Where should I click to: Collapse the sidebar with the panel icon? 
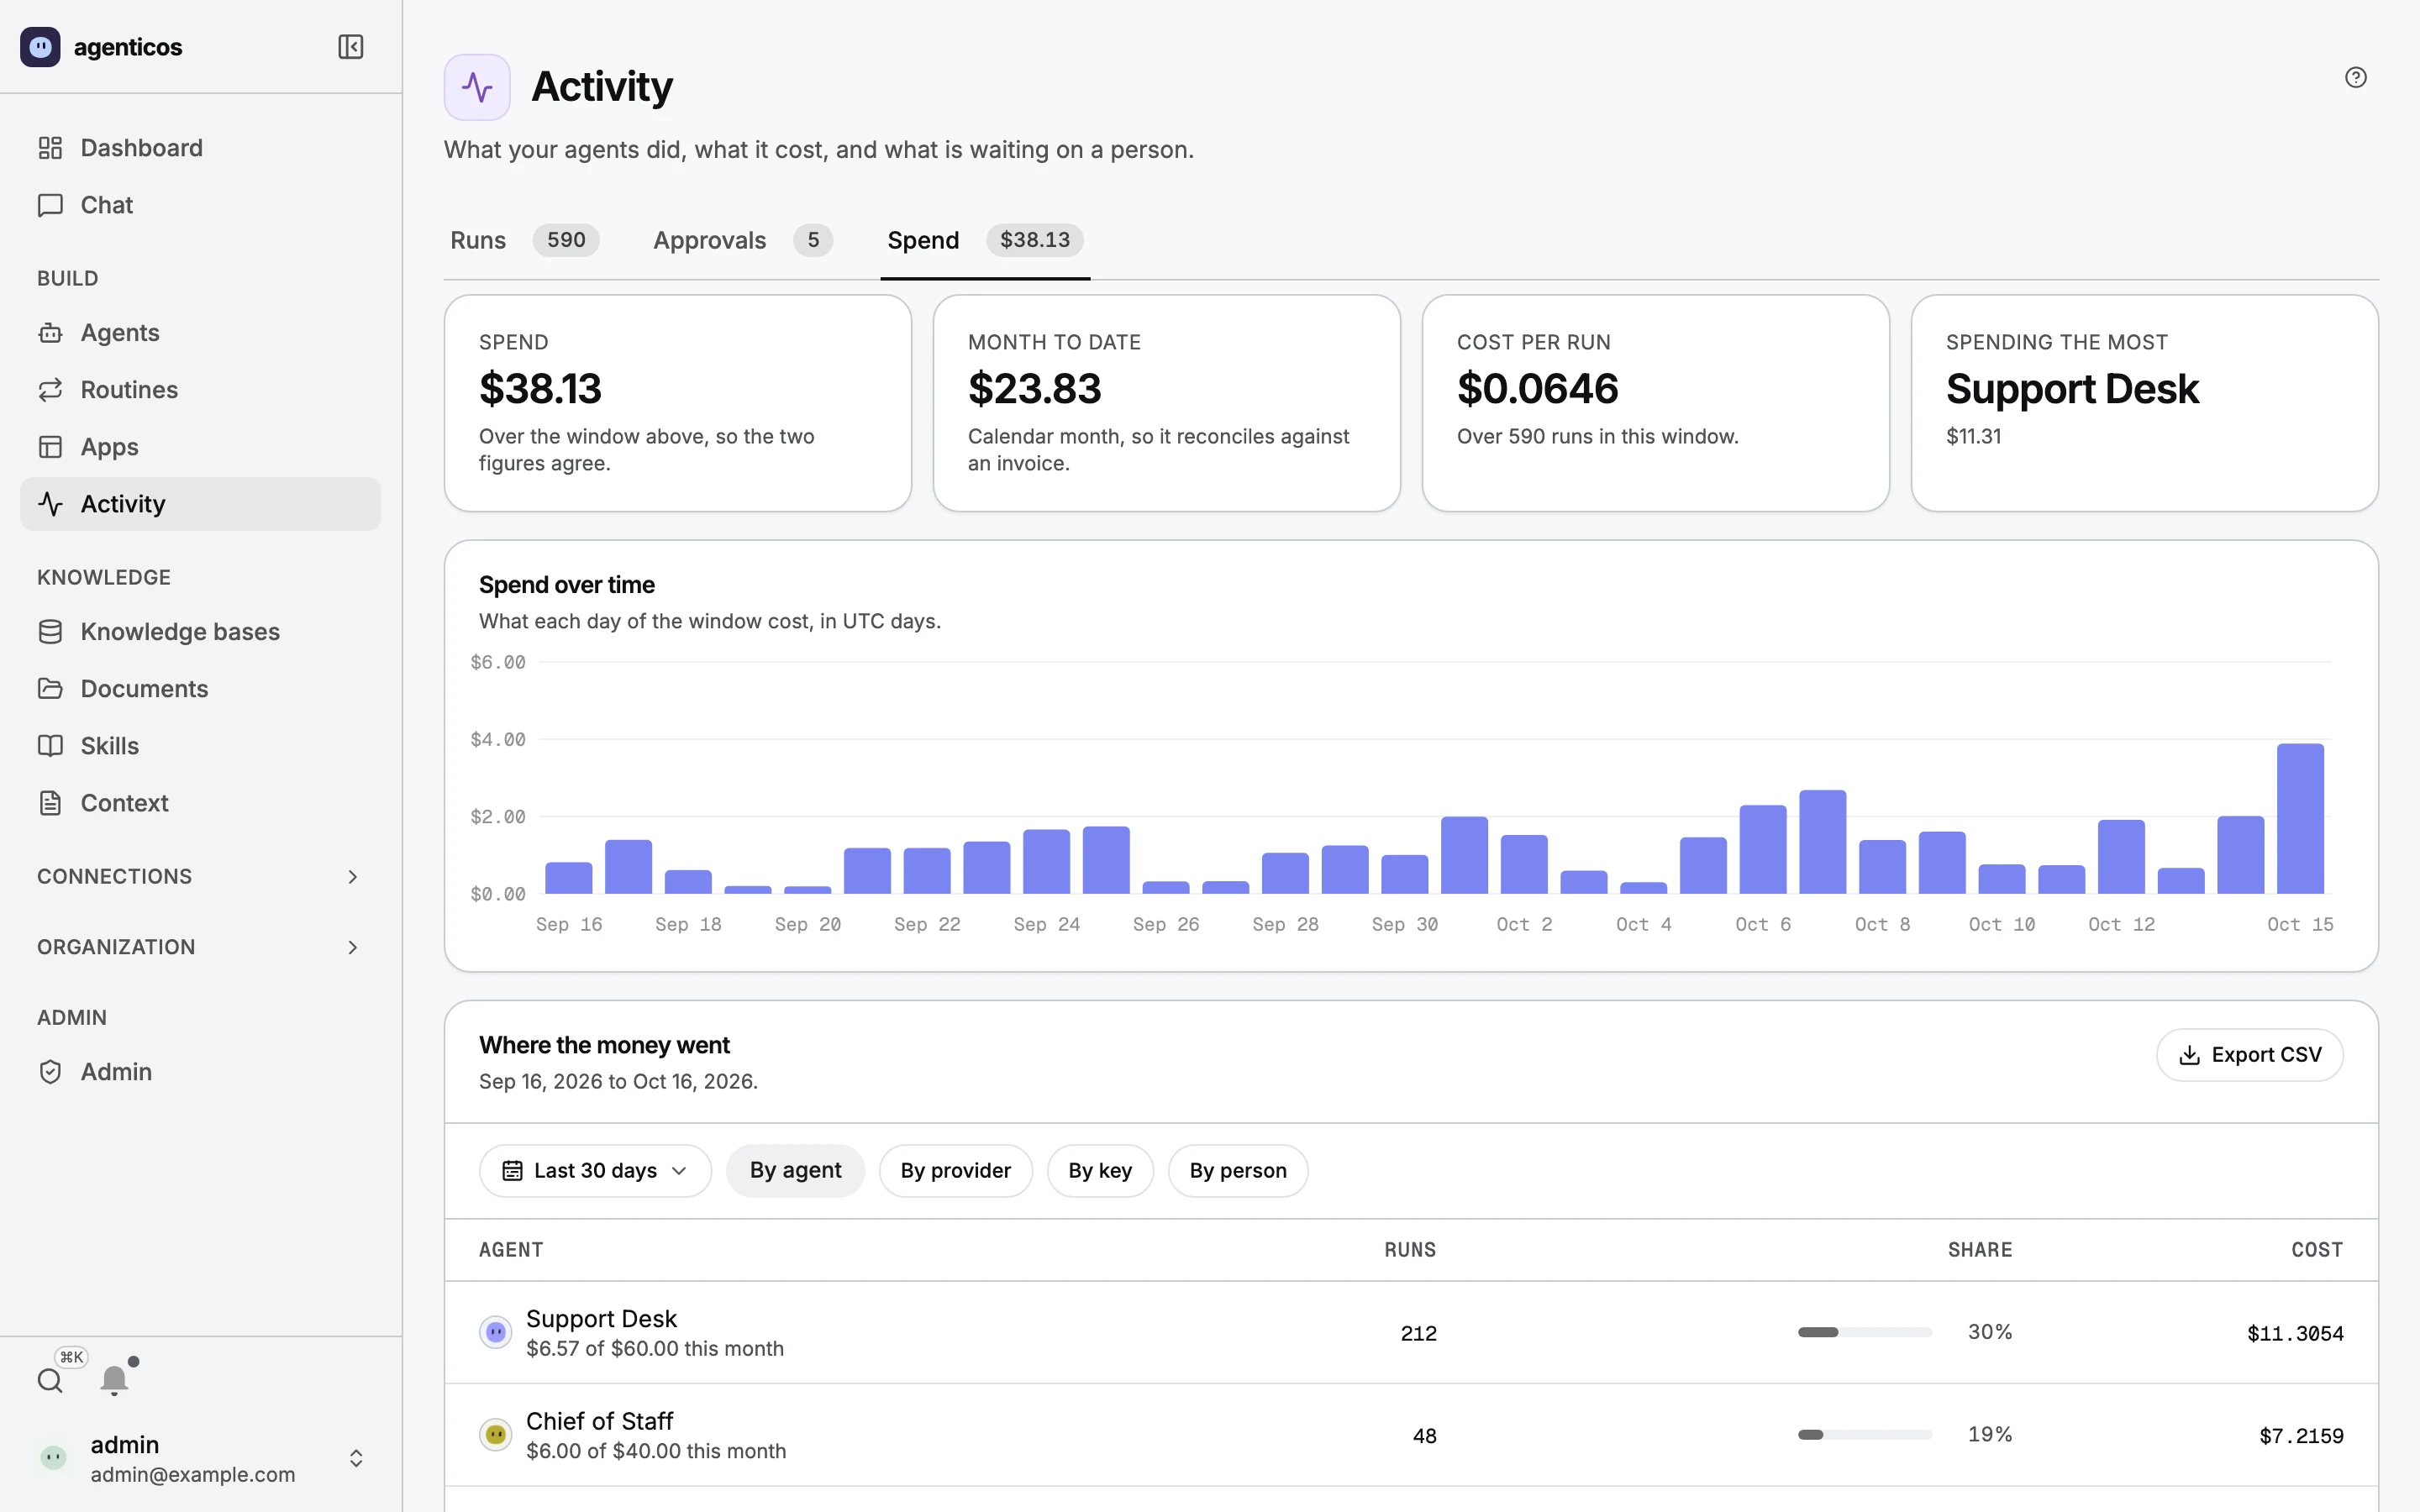click(x=350, y=47)
